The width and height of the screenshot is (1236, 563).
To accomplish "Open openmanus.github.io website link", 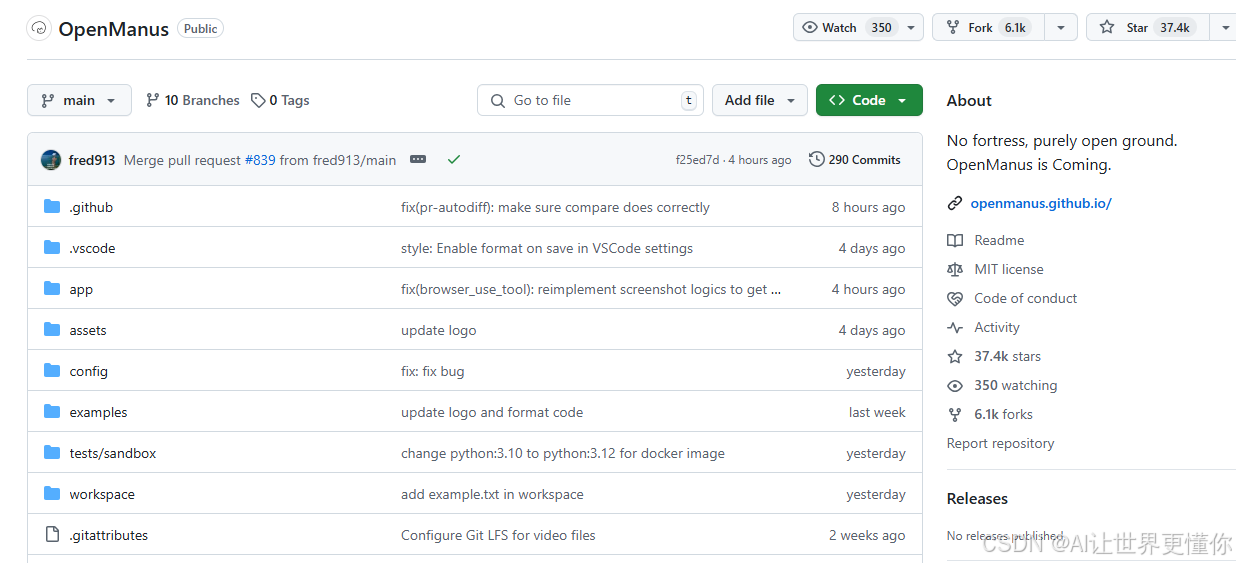I will pos(1040,203).
